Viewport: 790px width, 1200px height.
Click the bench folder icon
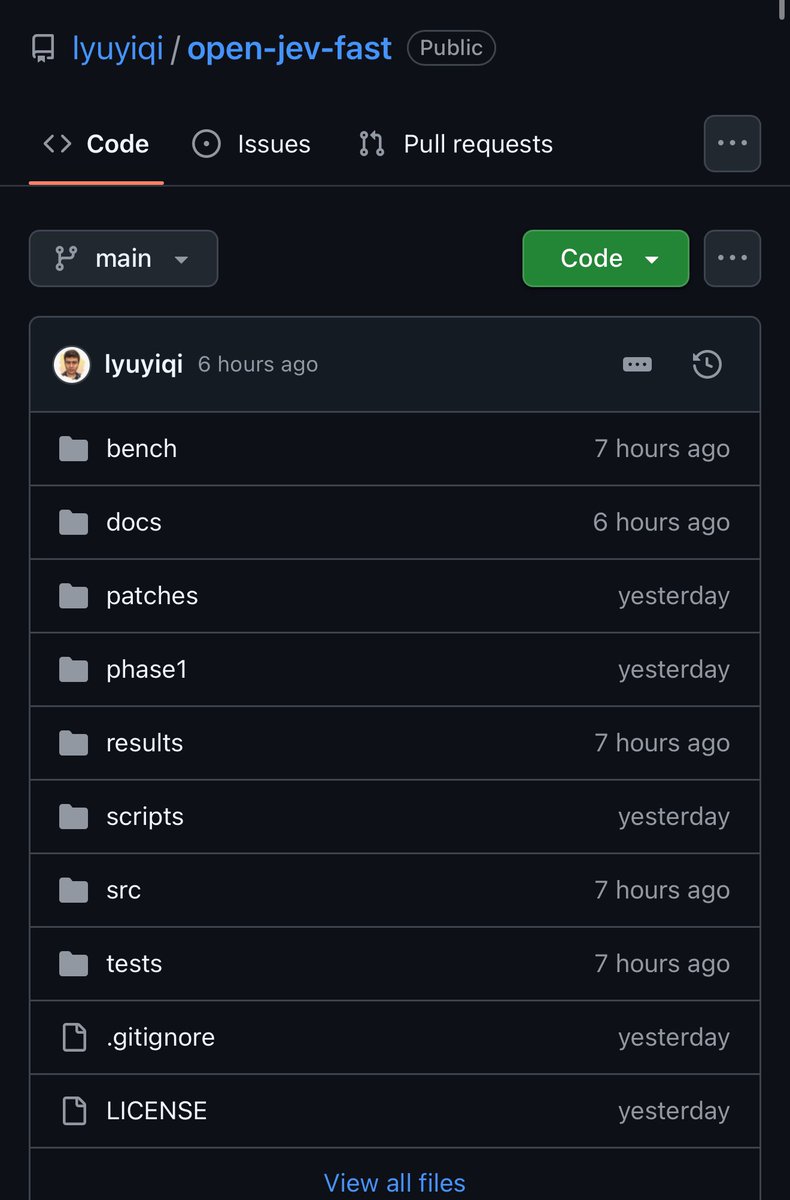[x=73, y=449]
